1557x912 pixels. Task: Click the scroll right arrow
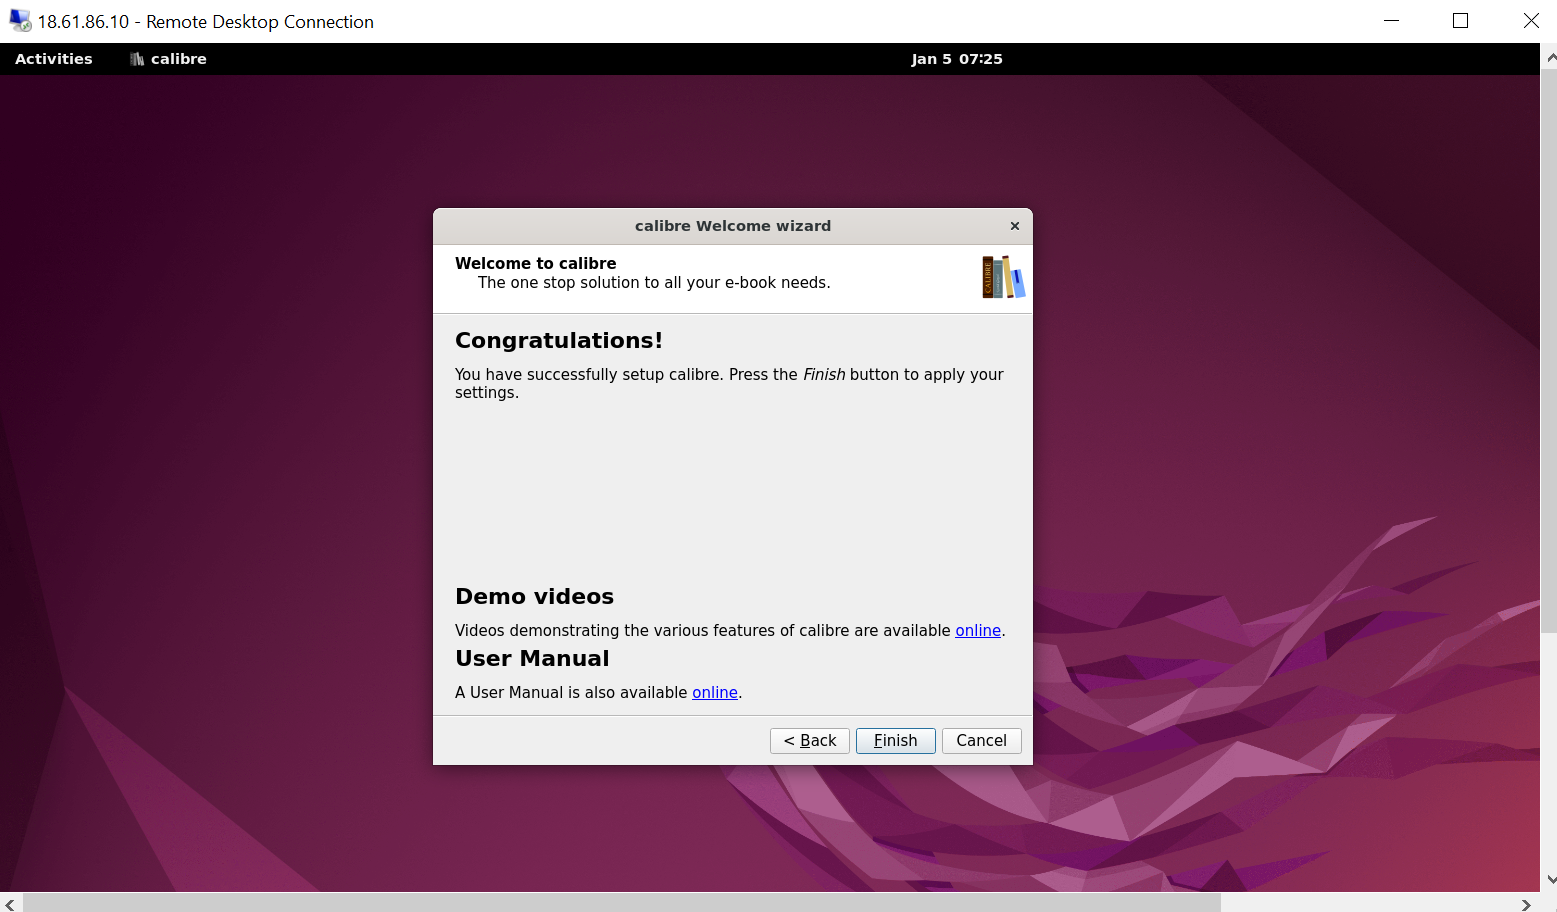pos(1526,904)
